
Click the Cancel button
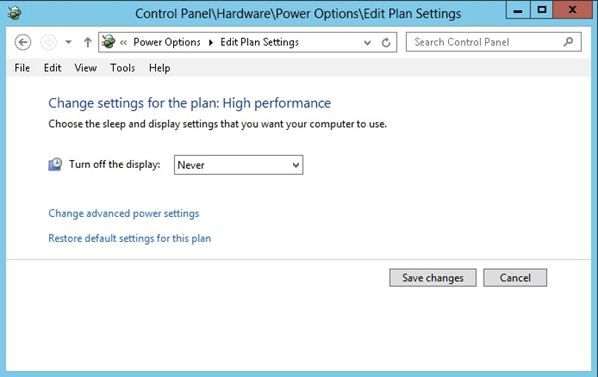515,278
